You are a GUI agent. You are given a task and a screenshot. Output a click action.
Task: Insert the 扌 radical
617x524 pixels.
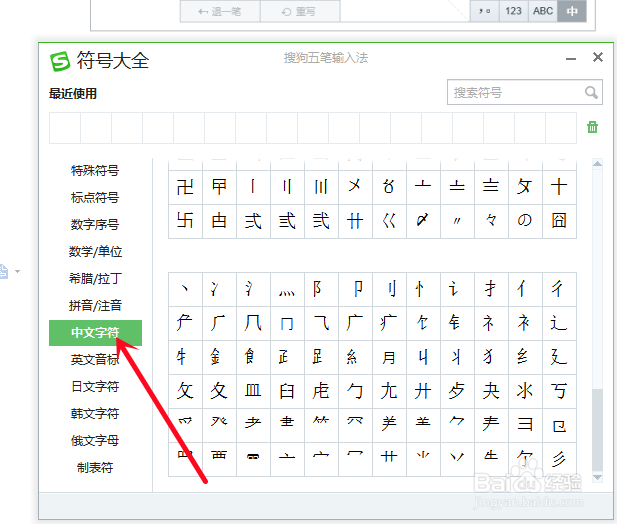click(491, 289)
